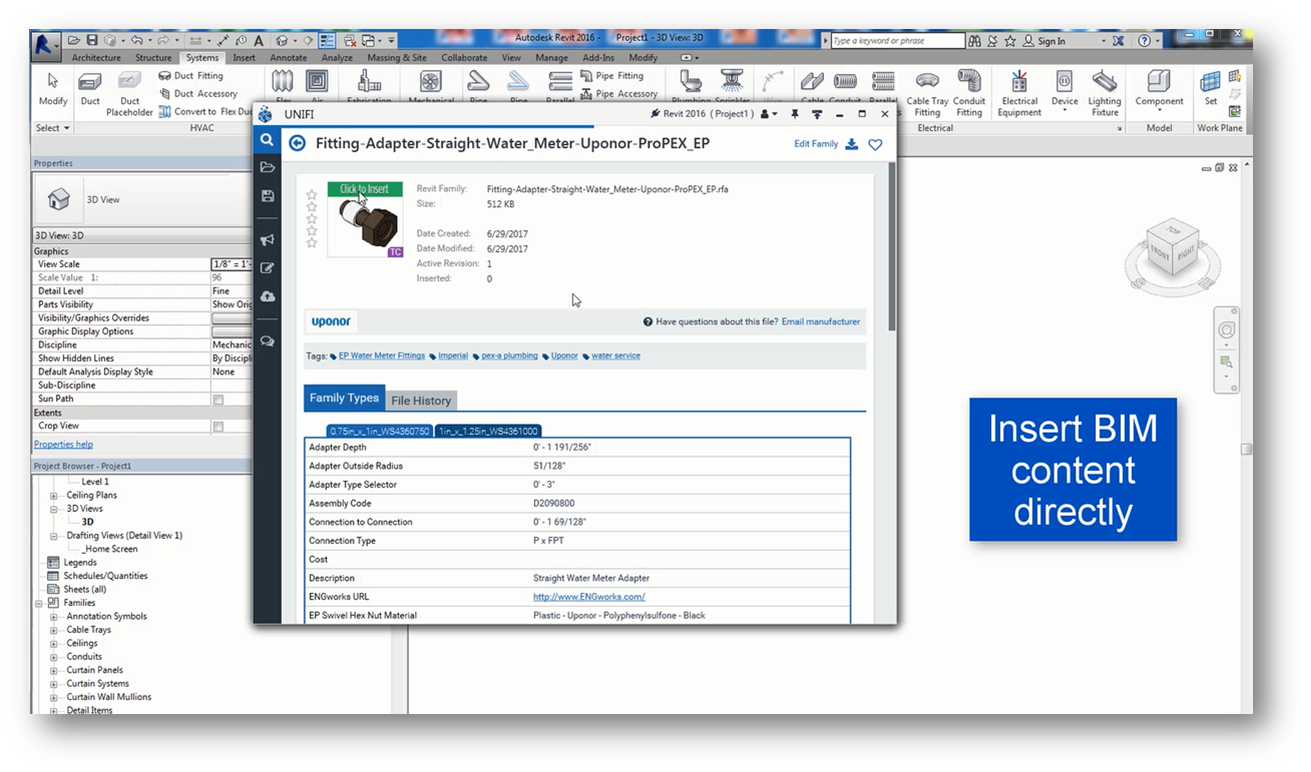Open the Select dropdown under Modify

[x=53, y=128]
